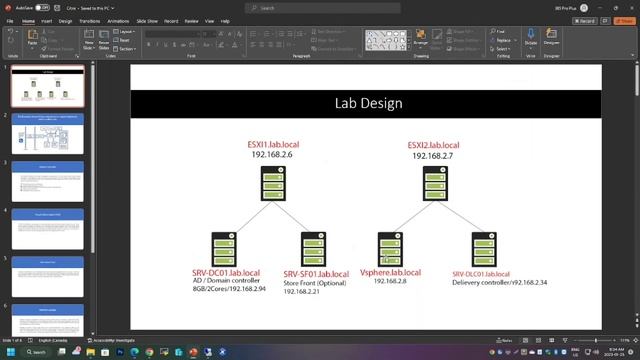The width and height of the screenshot is (640, 360).
Task: Open File Explorer from taskbar
Action: pyautogui.click(x=91, y=352)
